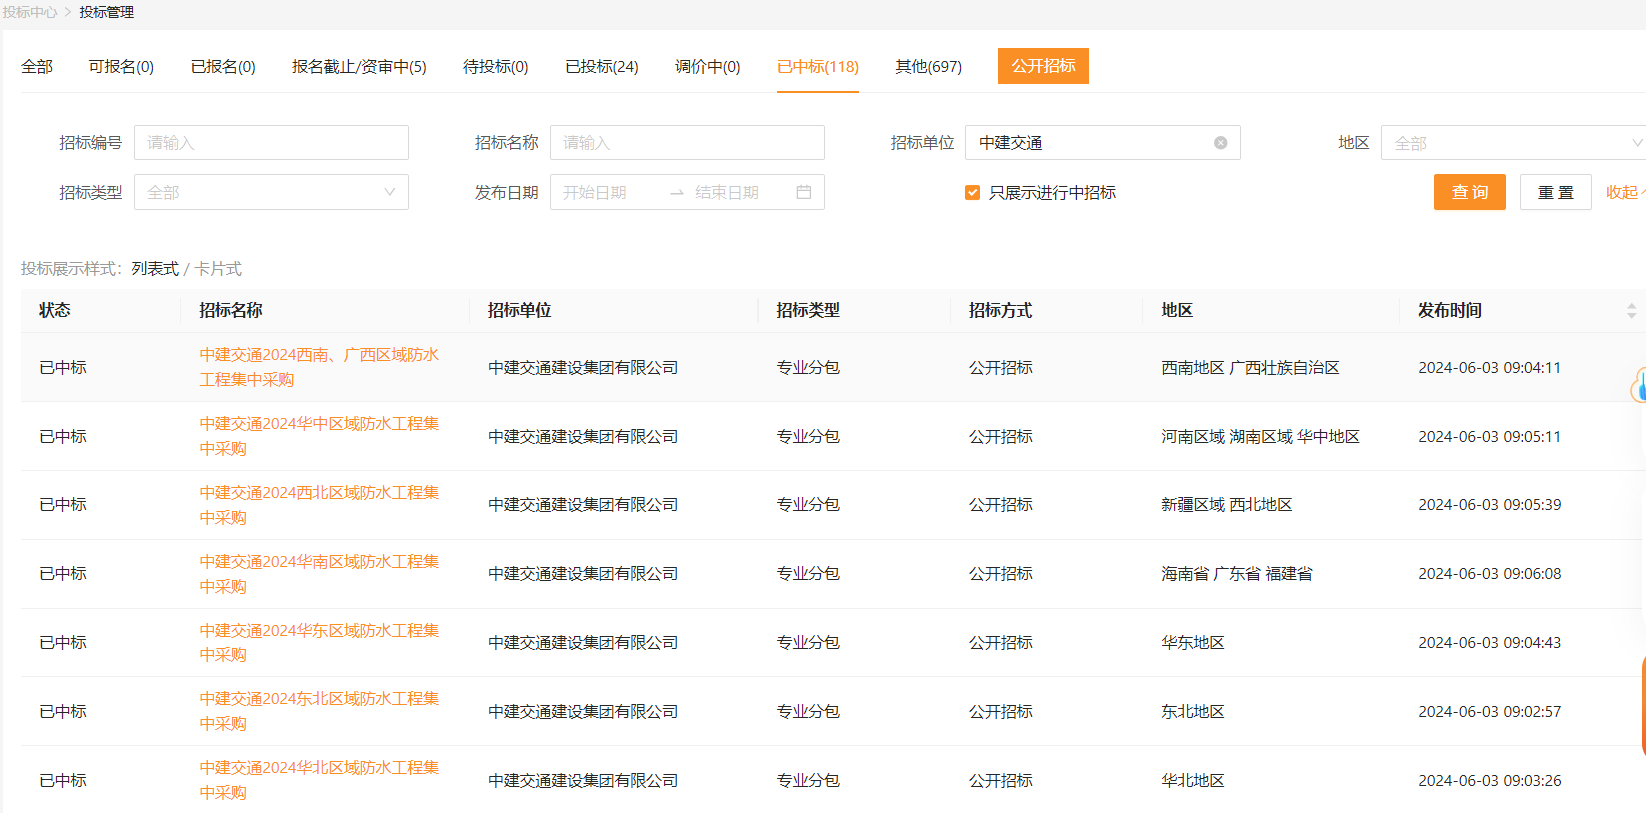Focus the 招标名称 input field
This screenshot has height=813, width=1646.
click(687, 143)
